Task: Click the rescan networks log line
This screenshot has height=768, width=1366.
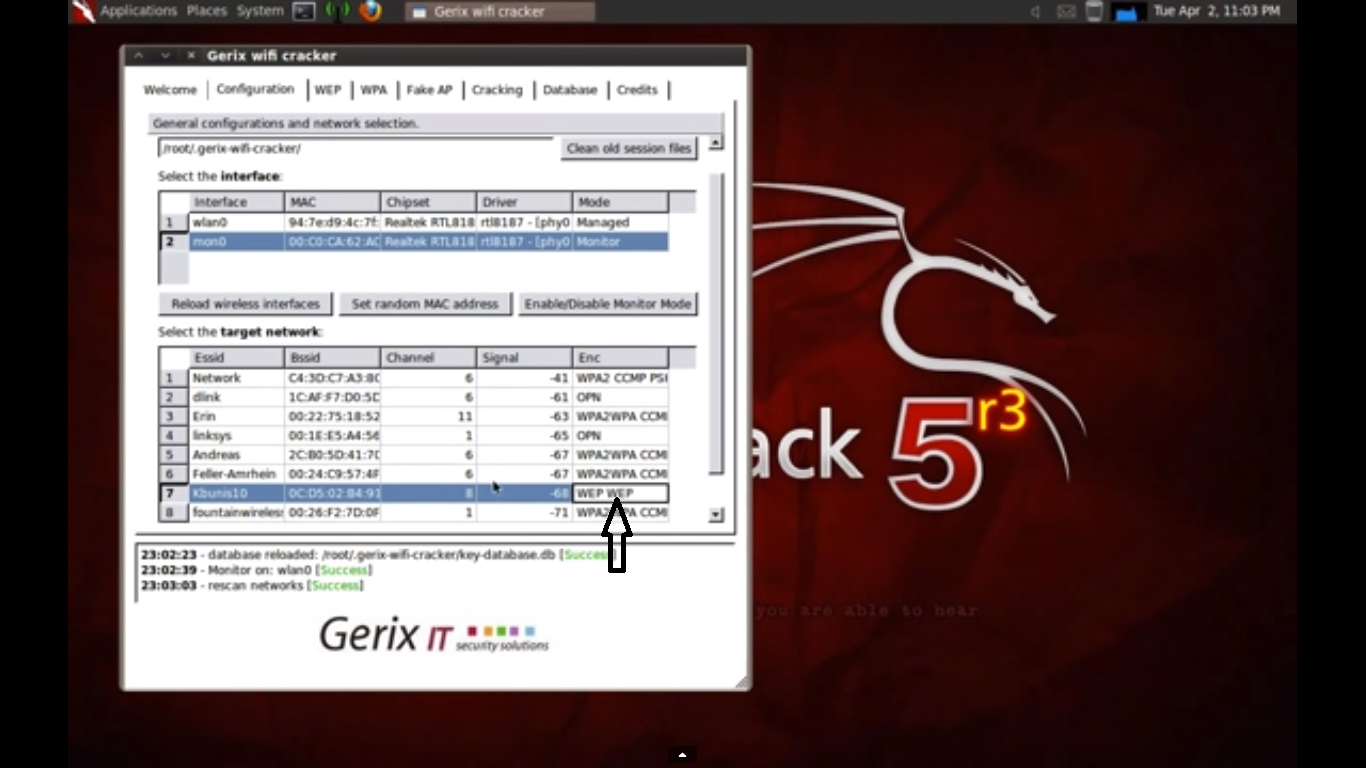Action: [252, 585]
